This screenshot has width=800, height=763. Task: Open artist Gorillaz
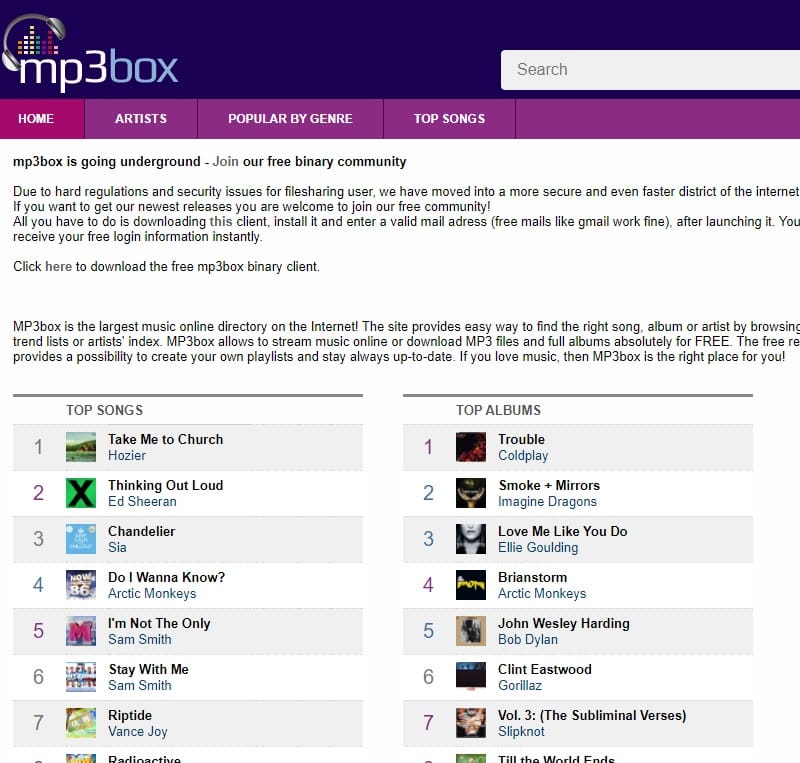tap(520, 685)
